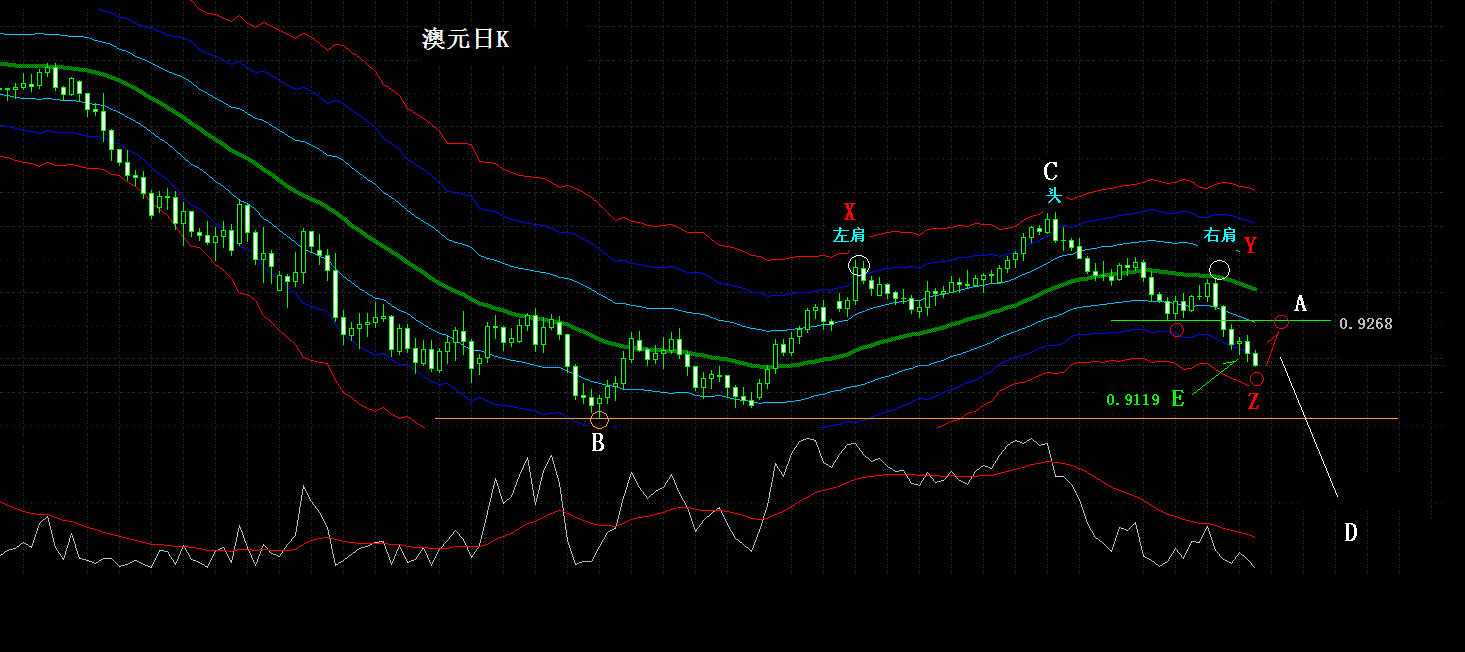Click the white circle marking the right shoulder
The image size is (1465, 652).
pyautogui.click(x=1219, y=269)
